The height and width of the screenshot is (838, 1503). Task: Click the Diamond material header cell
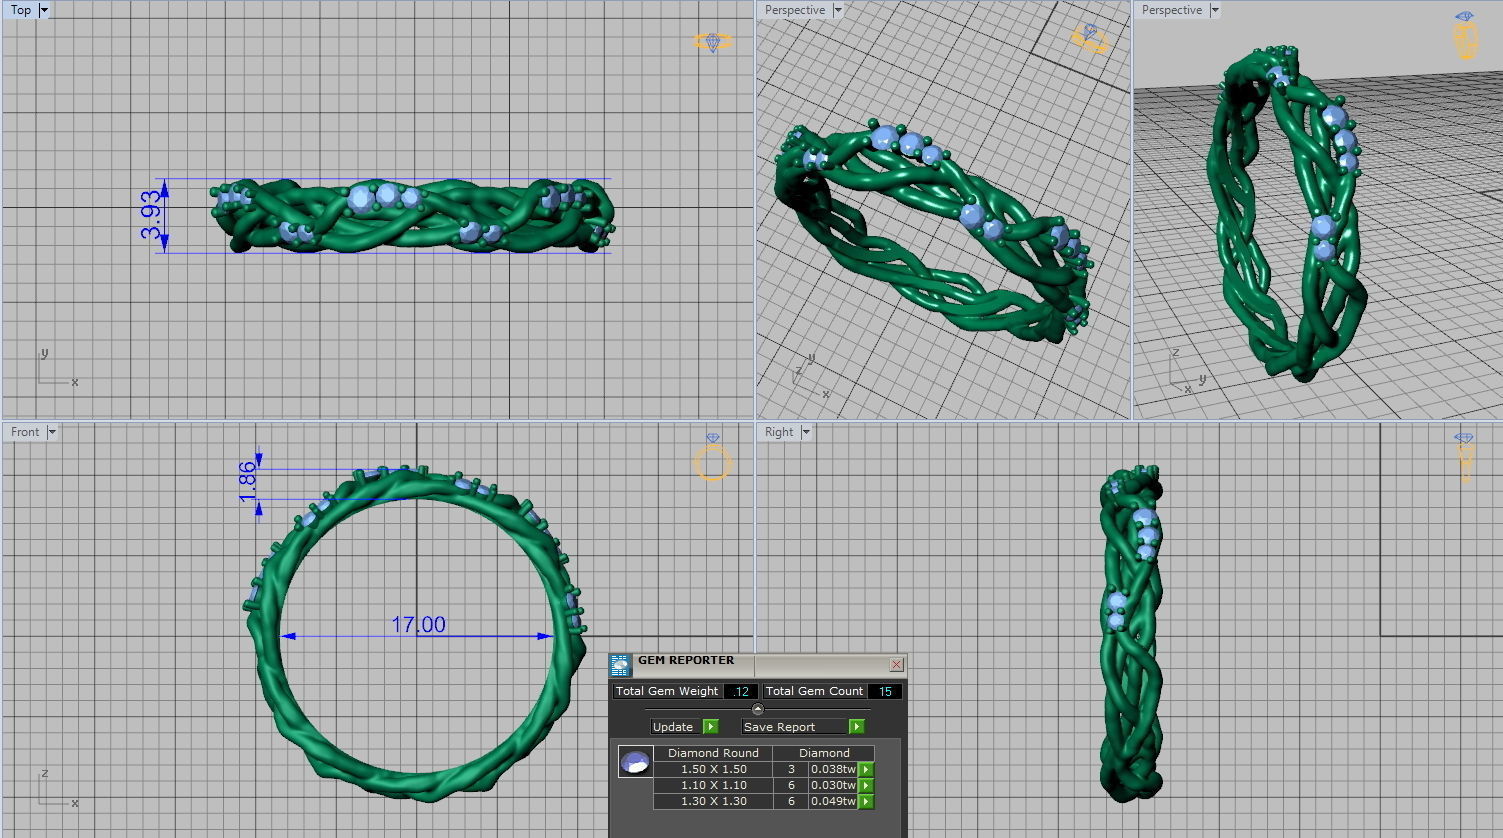tap(824, 753)
